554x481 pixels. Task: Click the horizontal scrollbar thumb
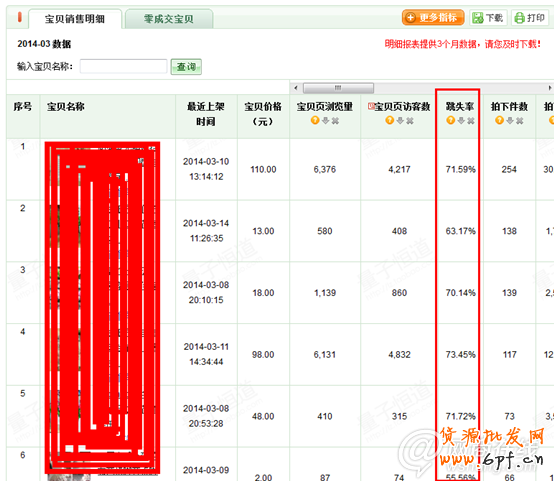coord(338,88)
